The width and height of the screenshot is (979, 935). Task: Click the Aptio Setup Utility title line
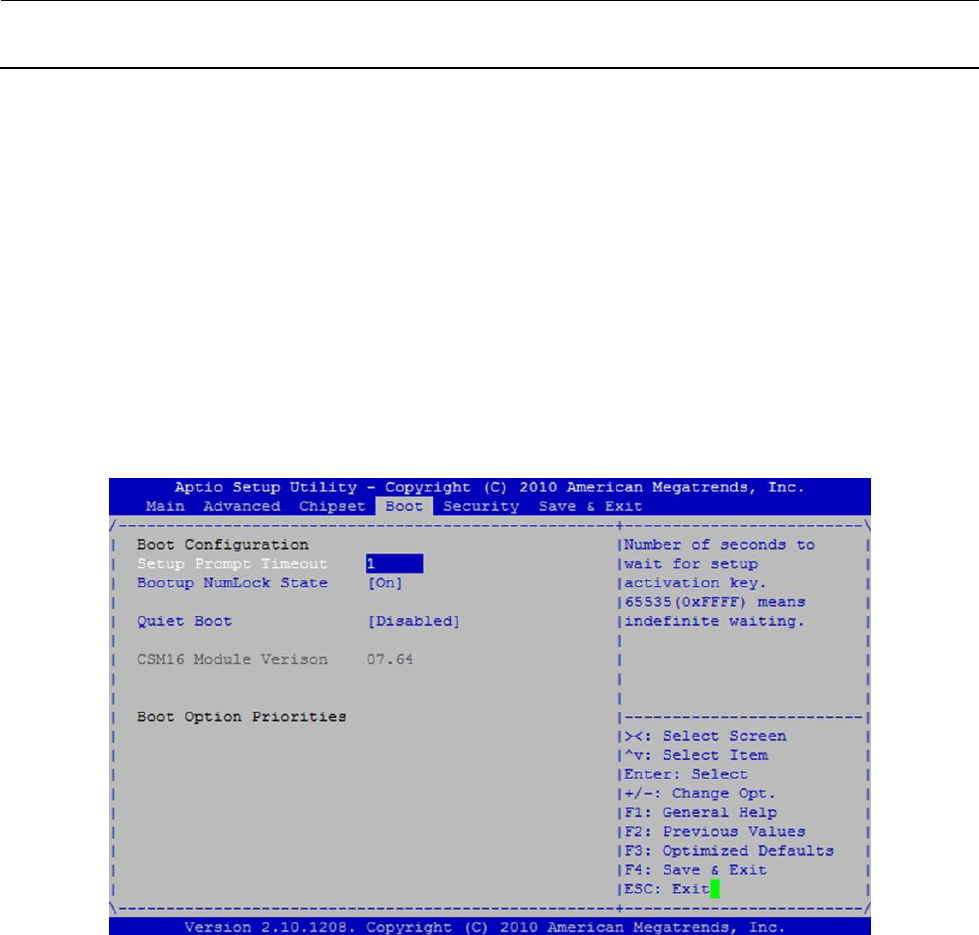coord(489,487)
